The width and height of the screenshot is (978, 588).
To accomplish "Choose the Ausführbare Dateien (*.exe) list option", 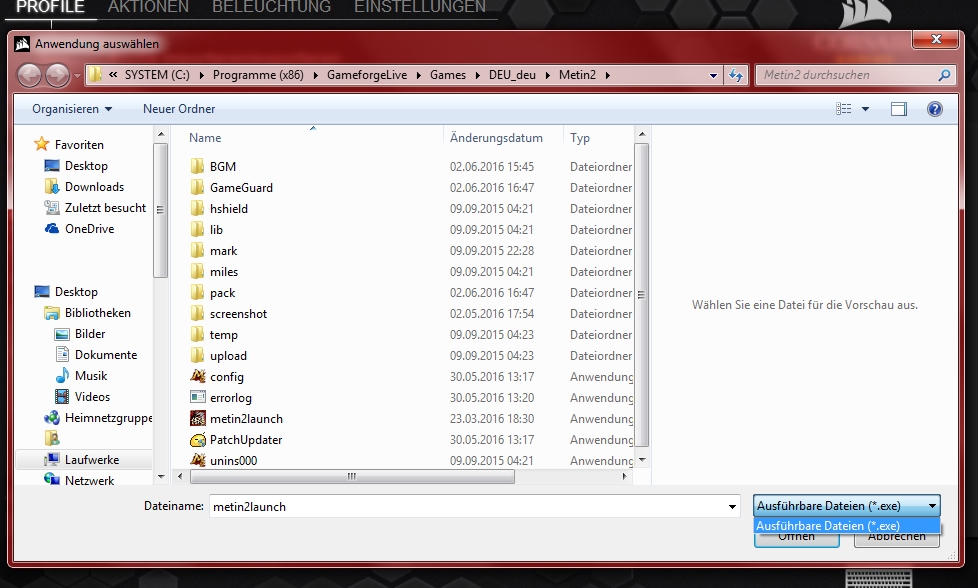I will coord(846,526).
